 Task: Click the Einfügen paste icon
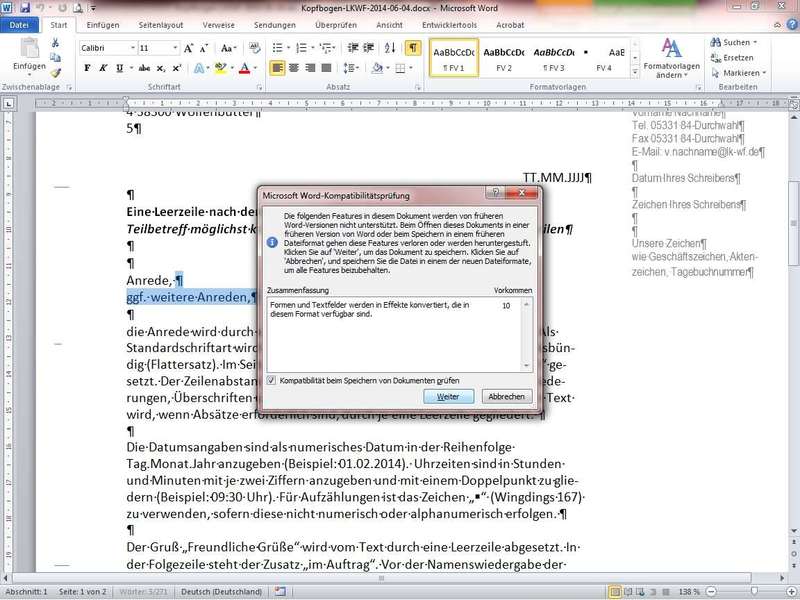pyautogui.click(x=28, y=52)
